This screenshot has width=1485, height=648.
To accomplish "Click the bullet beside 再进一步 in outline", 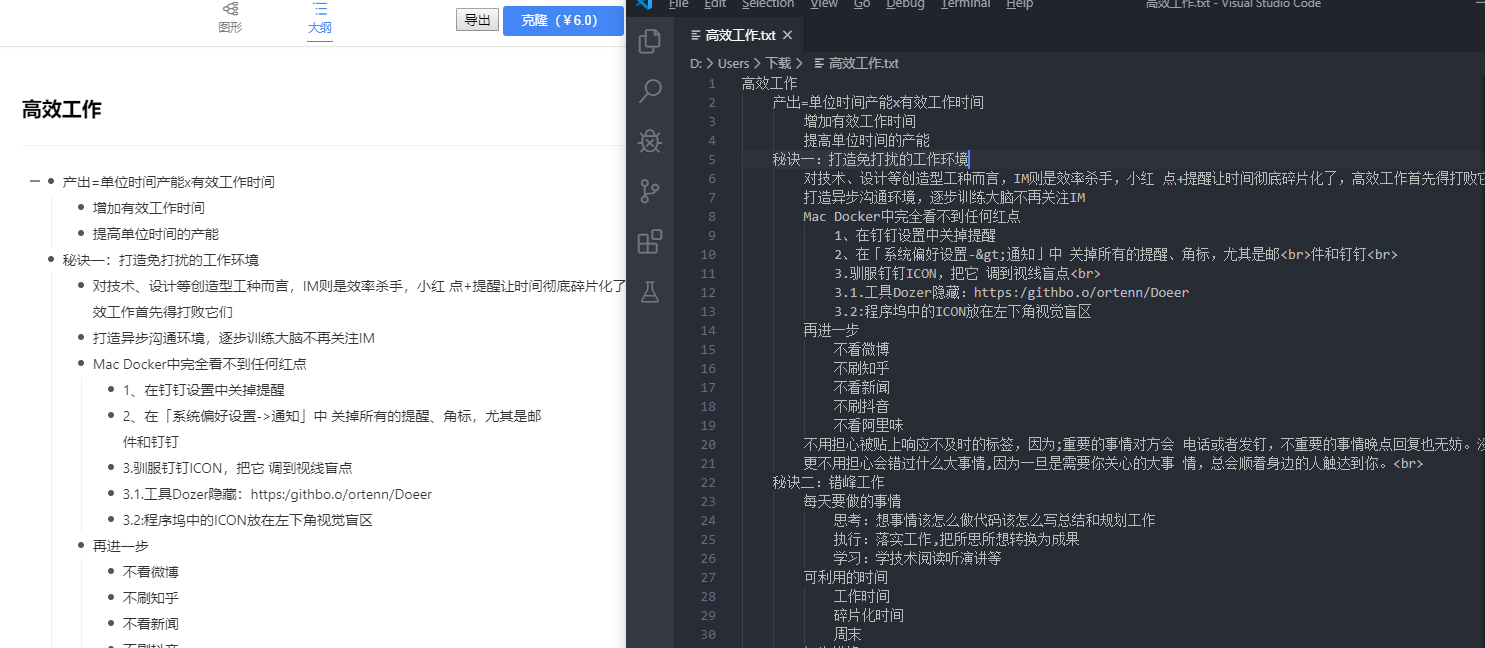I will [81, 546].
